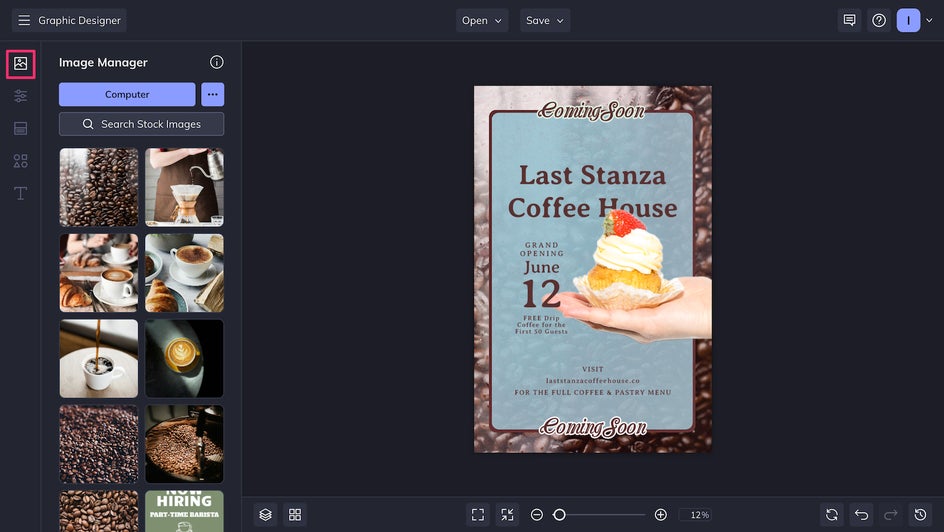Open more upload options ellipsis button
The width and height of the screenshot is (944, 532).
[x=213, y=94]
